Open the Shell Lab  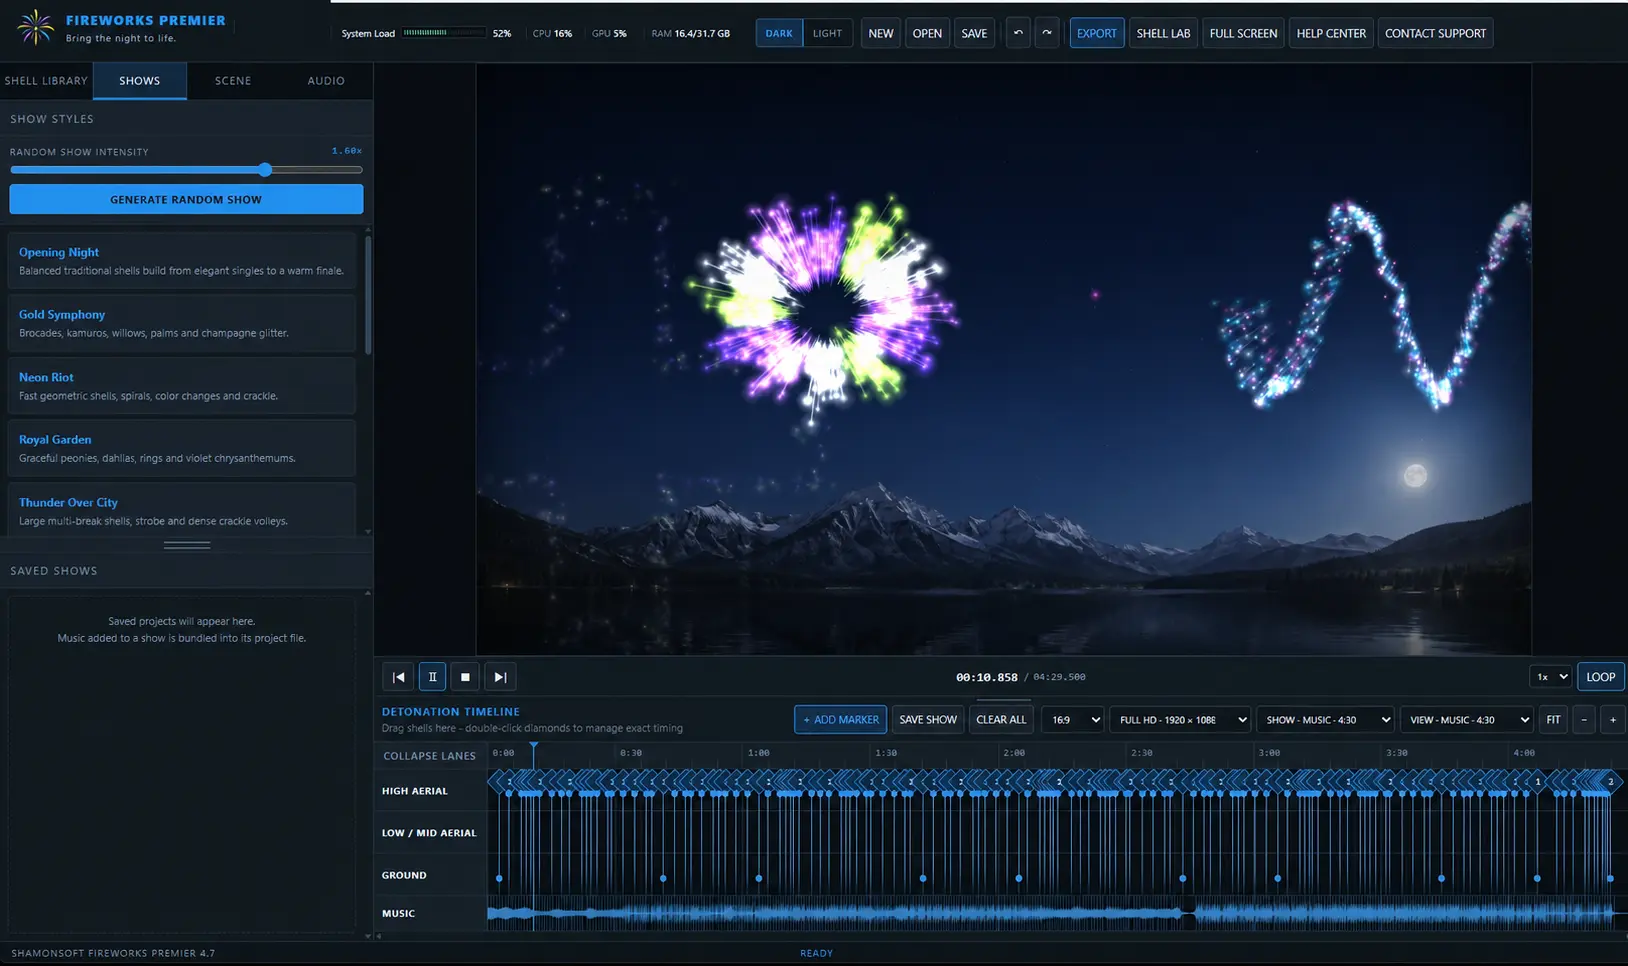1163,33
